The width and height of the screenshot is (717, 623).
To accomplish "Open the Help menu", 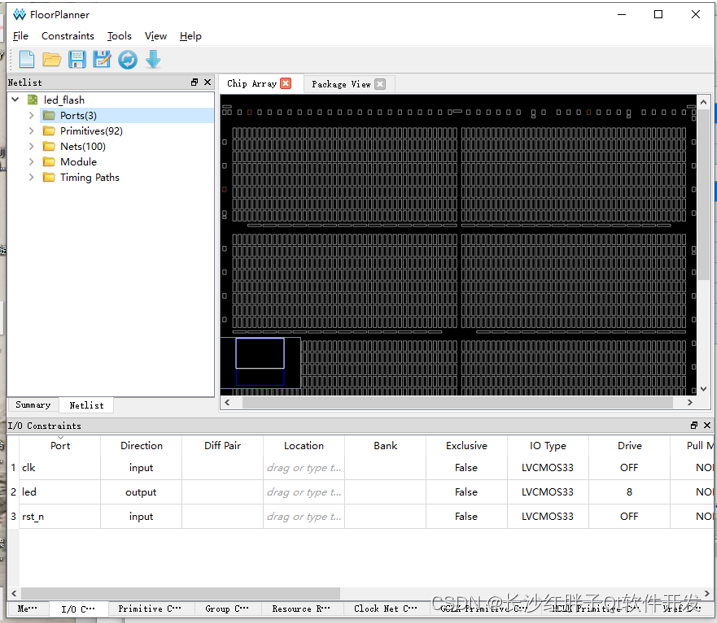I will [190, 36].
